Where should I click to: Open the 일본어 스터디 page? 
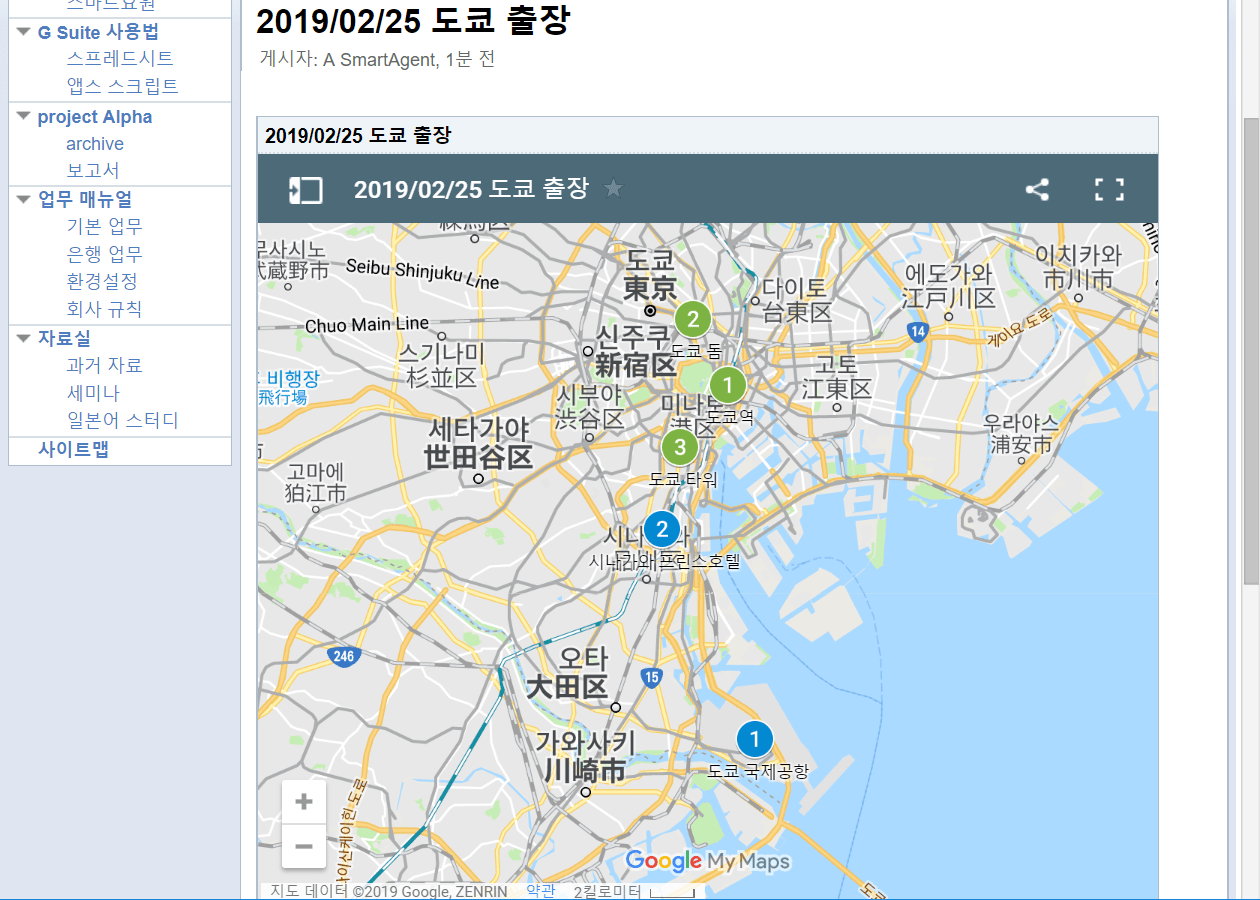pos(122,421)
